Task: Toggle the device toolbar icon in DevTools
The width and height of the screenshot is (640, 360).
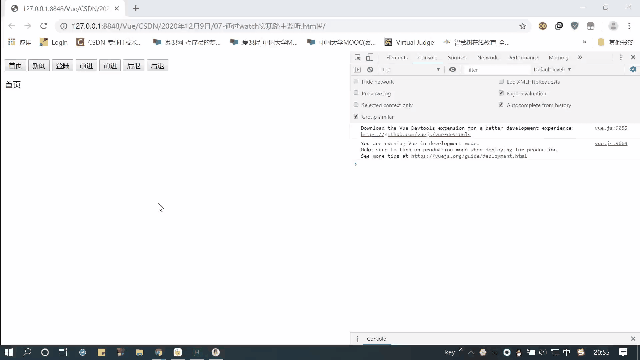Action: pos(369,58)
